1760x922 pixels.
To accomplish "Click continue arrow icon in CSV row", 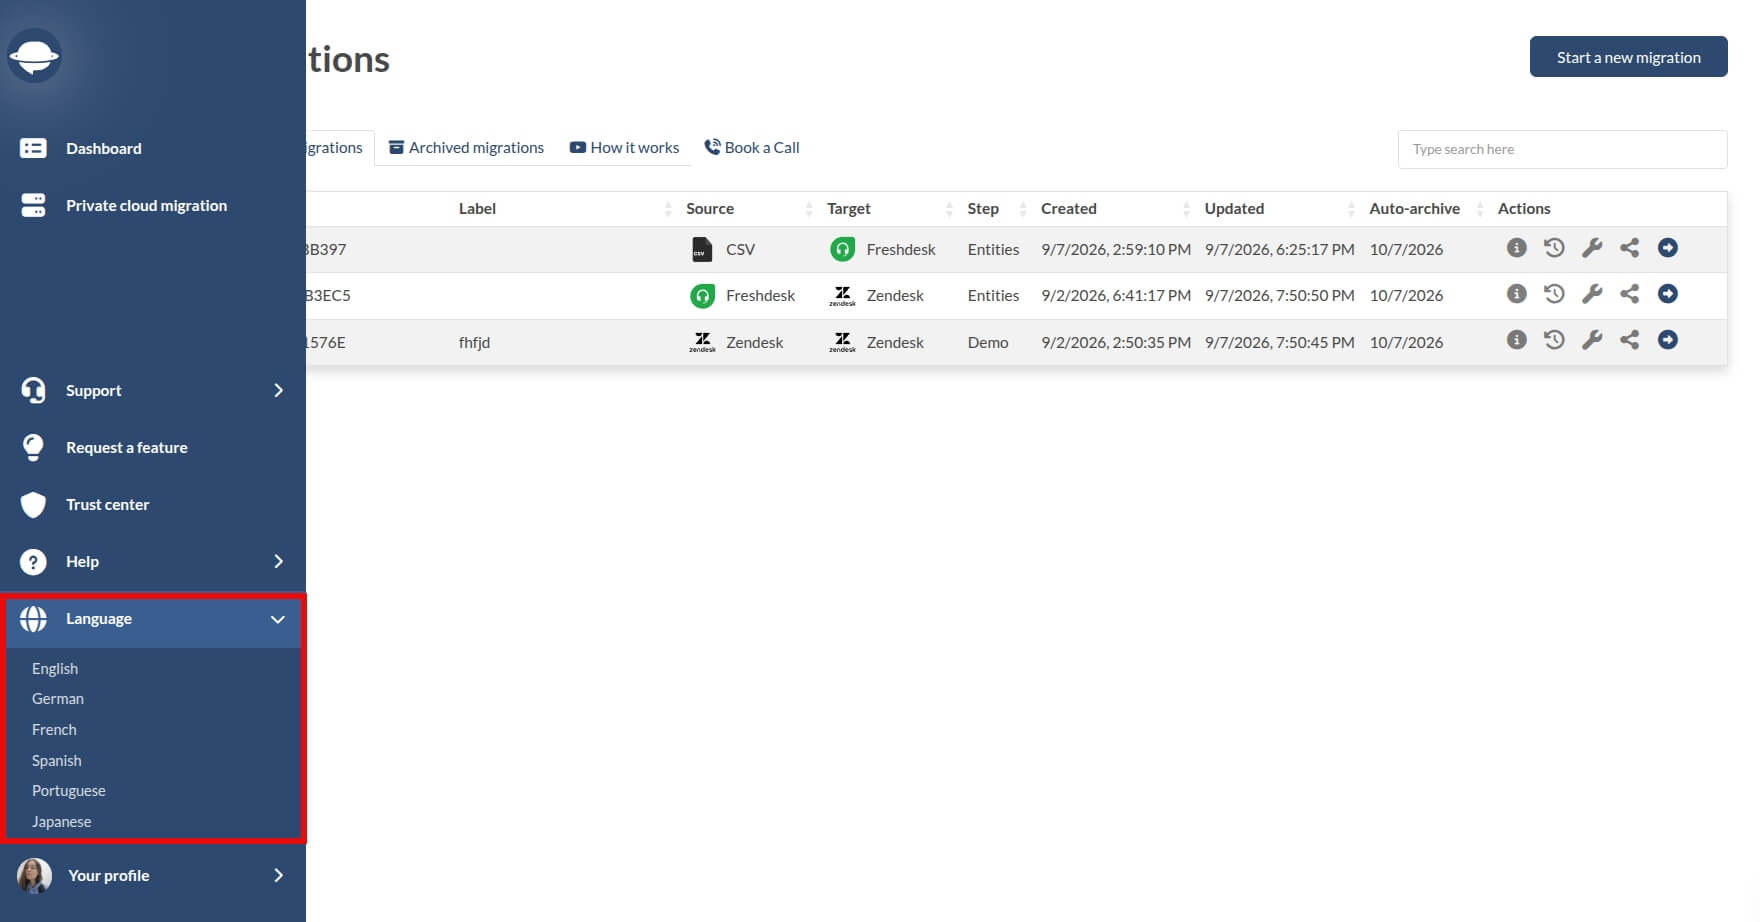I will pos(1667,247).
